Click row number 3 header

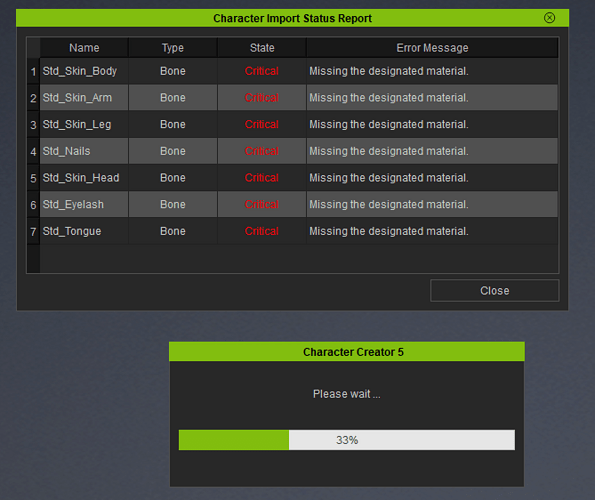[x=33, y=125]
